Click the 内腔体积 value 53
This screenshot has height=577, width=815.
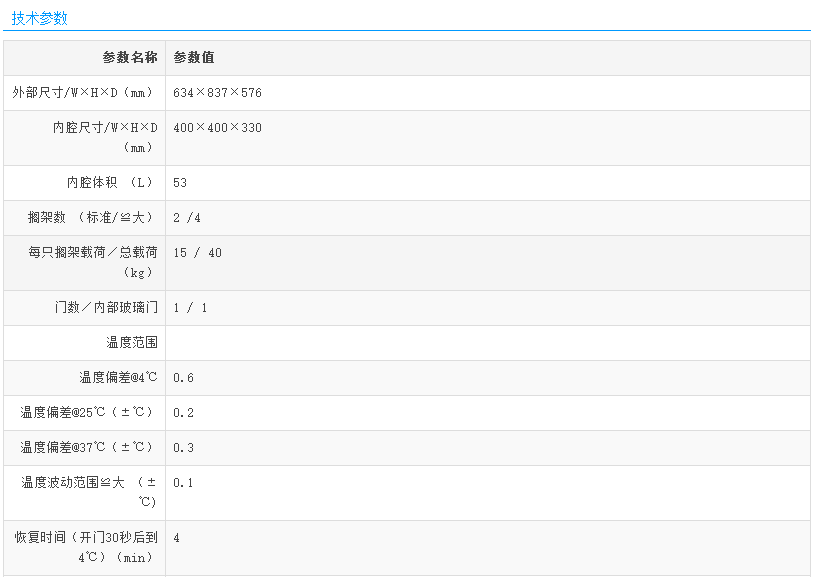[x=180, y=183]
